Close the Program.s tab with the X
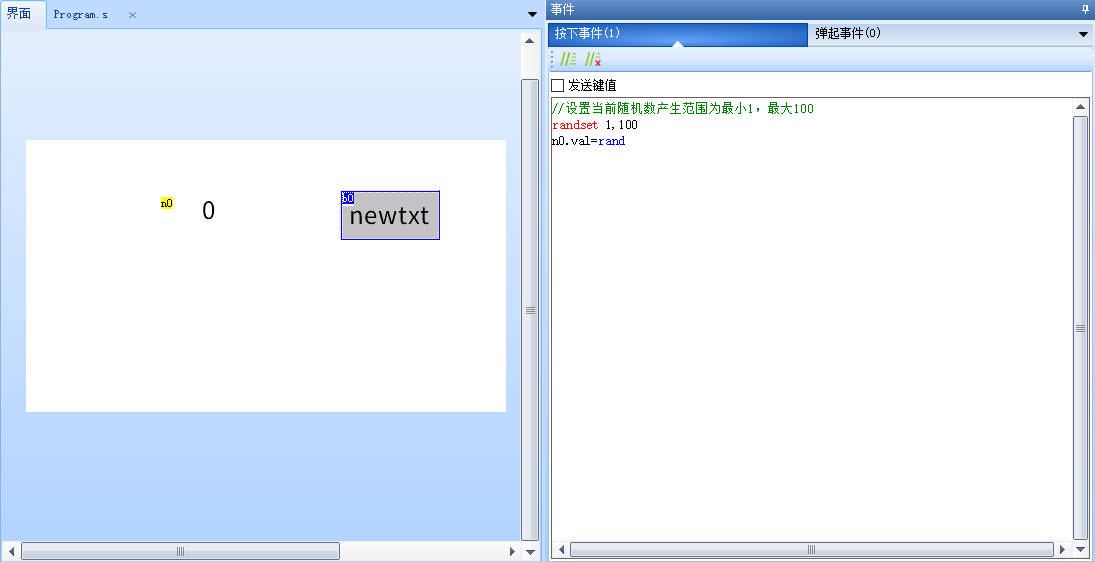 point(132,15)
